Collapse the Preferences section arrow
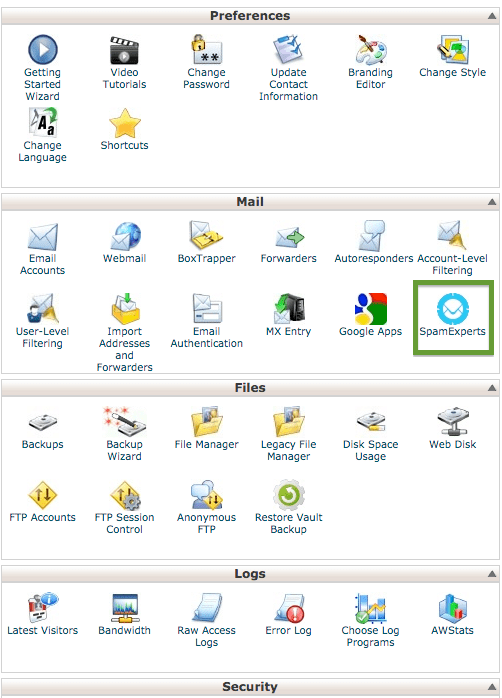Screen dimensions: 502x698 click(x=492, y=16)
